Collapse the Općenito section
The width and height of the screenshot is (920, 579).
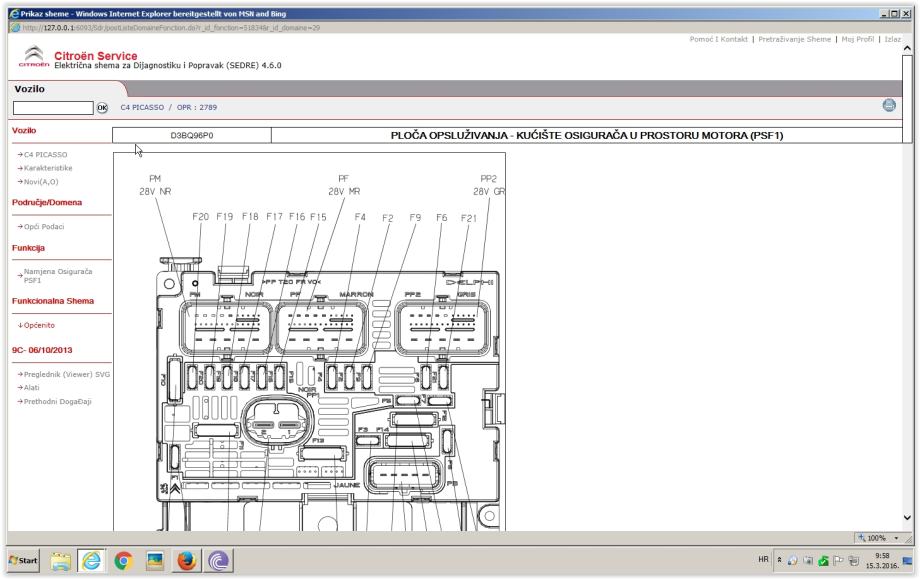tap(38, 325)
